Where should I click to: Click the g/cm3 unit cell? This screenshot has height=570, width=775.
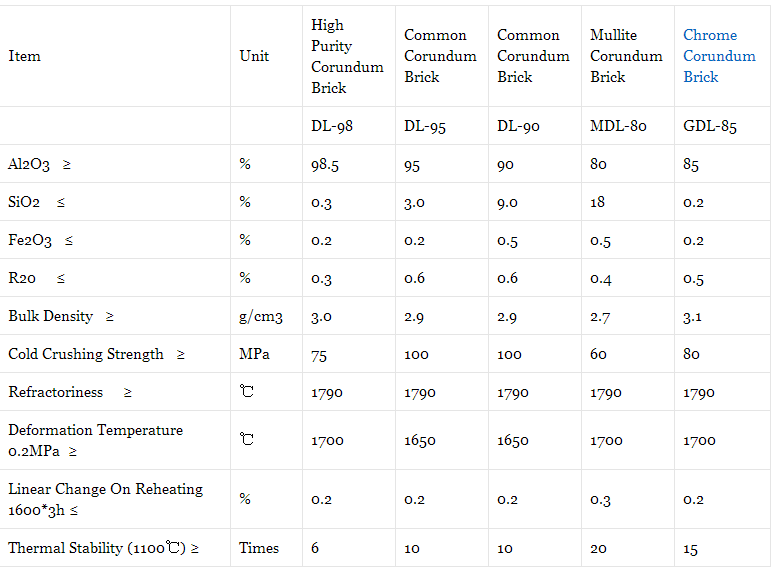pos(260,316)
